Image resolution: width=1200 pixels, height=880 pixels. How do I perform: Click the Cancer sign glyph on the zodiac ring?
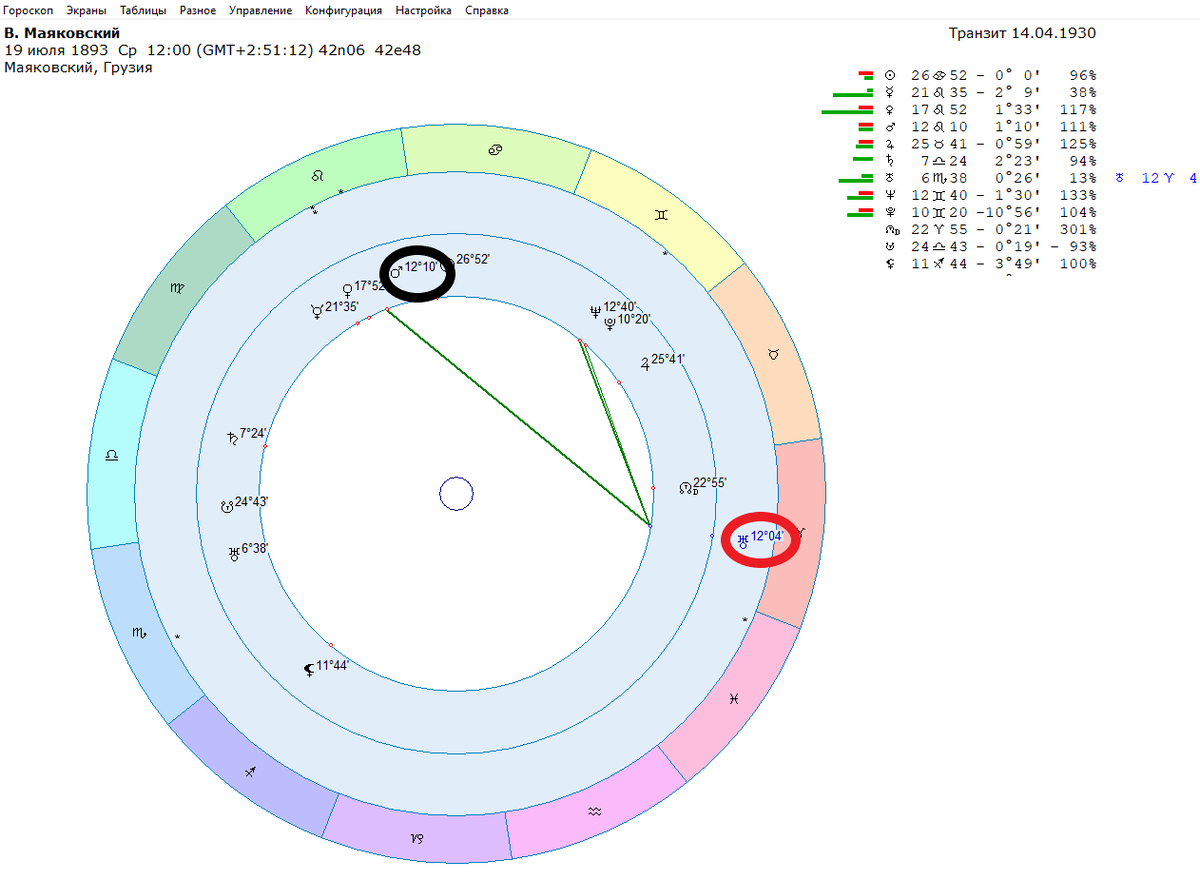click(x=494, y=149)
